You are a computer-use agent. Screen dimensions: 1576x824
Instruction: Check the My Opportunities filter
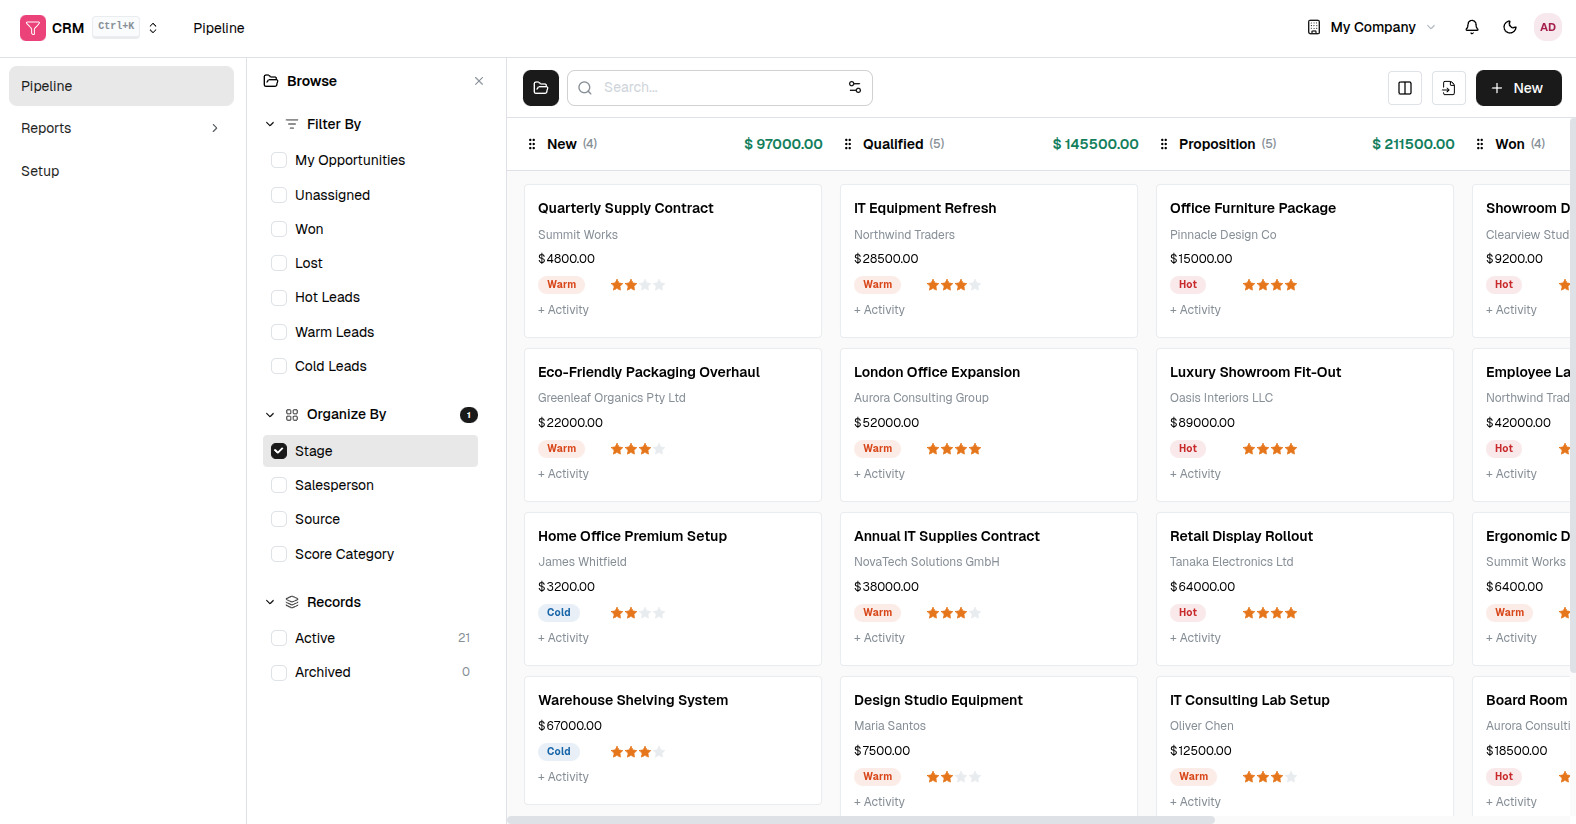point(279,160)
